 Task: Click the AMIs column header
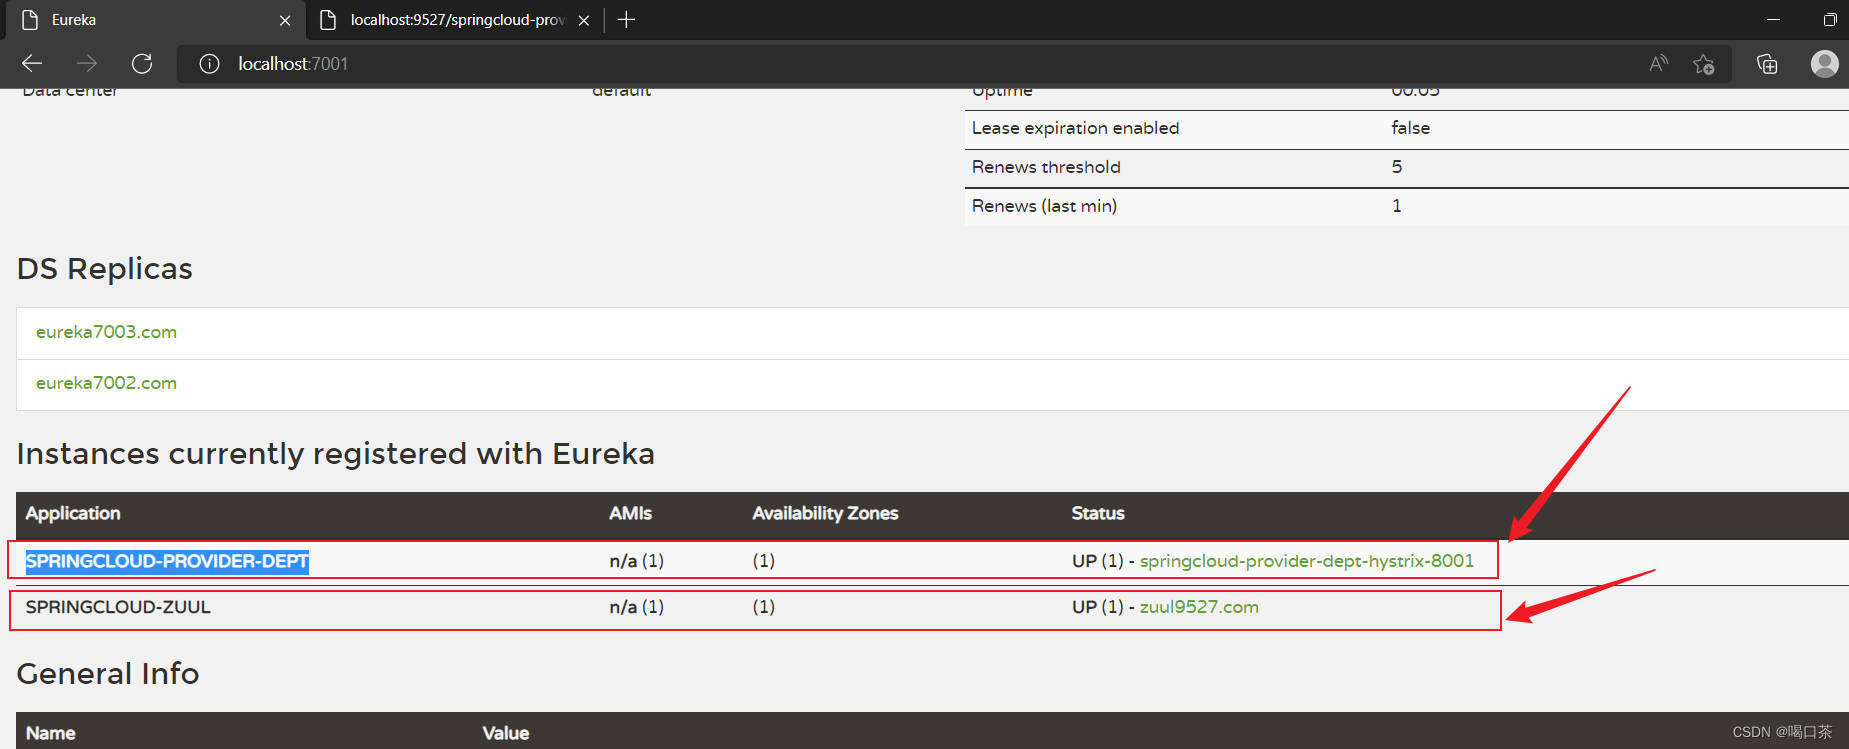click(x=630, y=513)
